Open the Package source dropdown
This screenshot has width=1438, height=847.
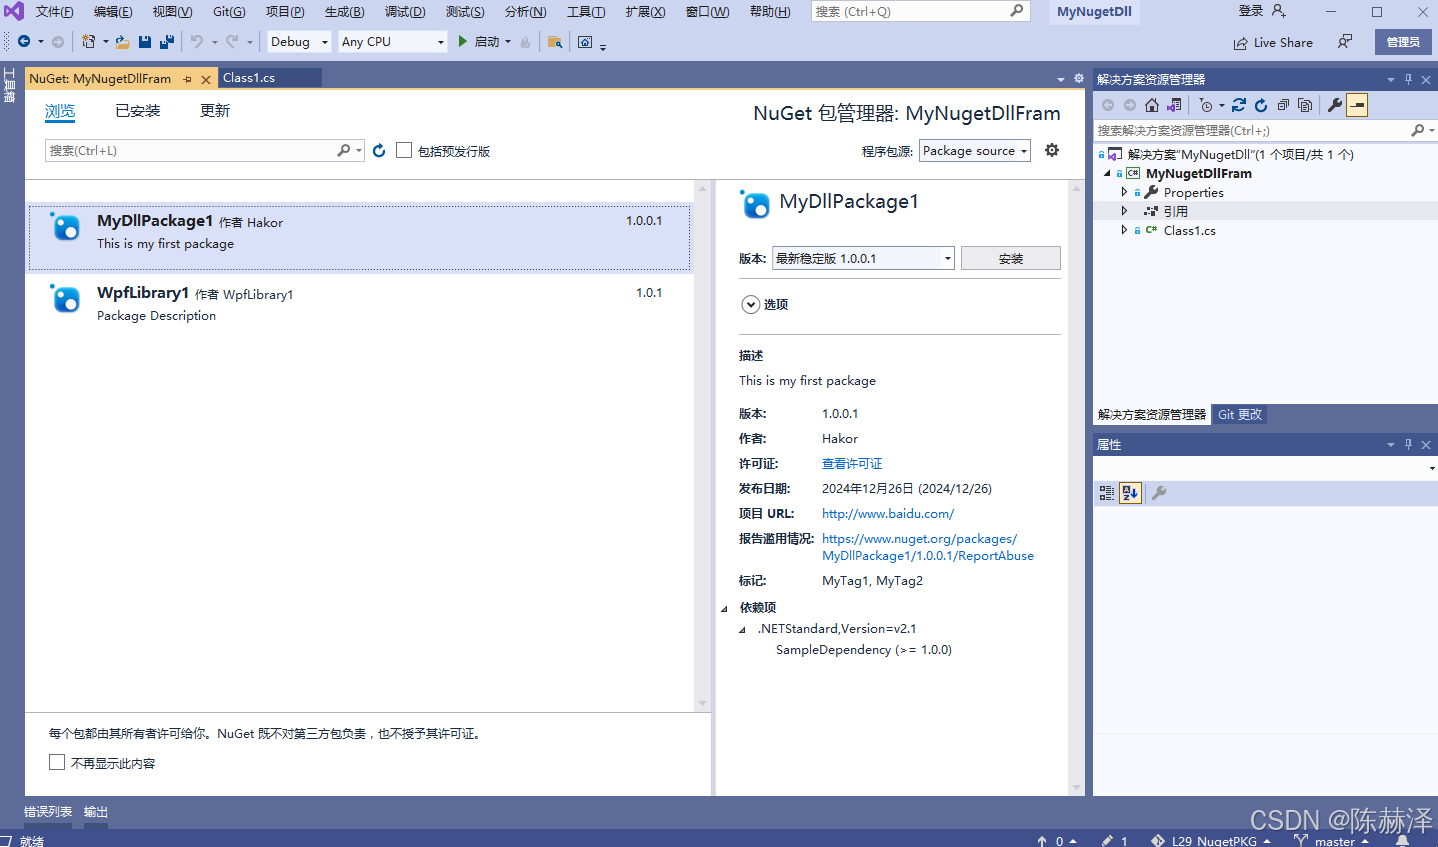point(975,151)
